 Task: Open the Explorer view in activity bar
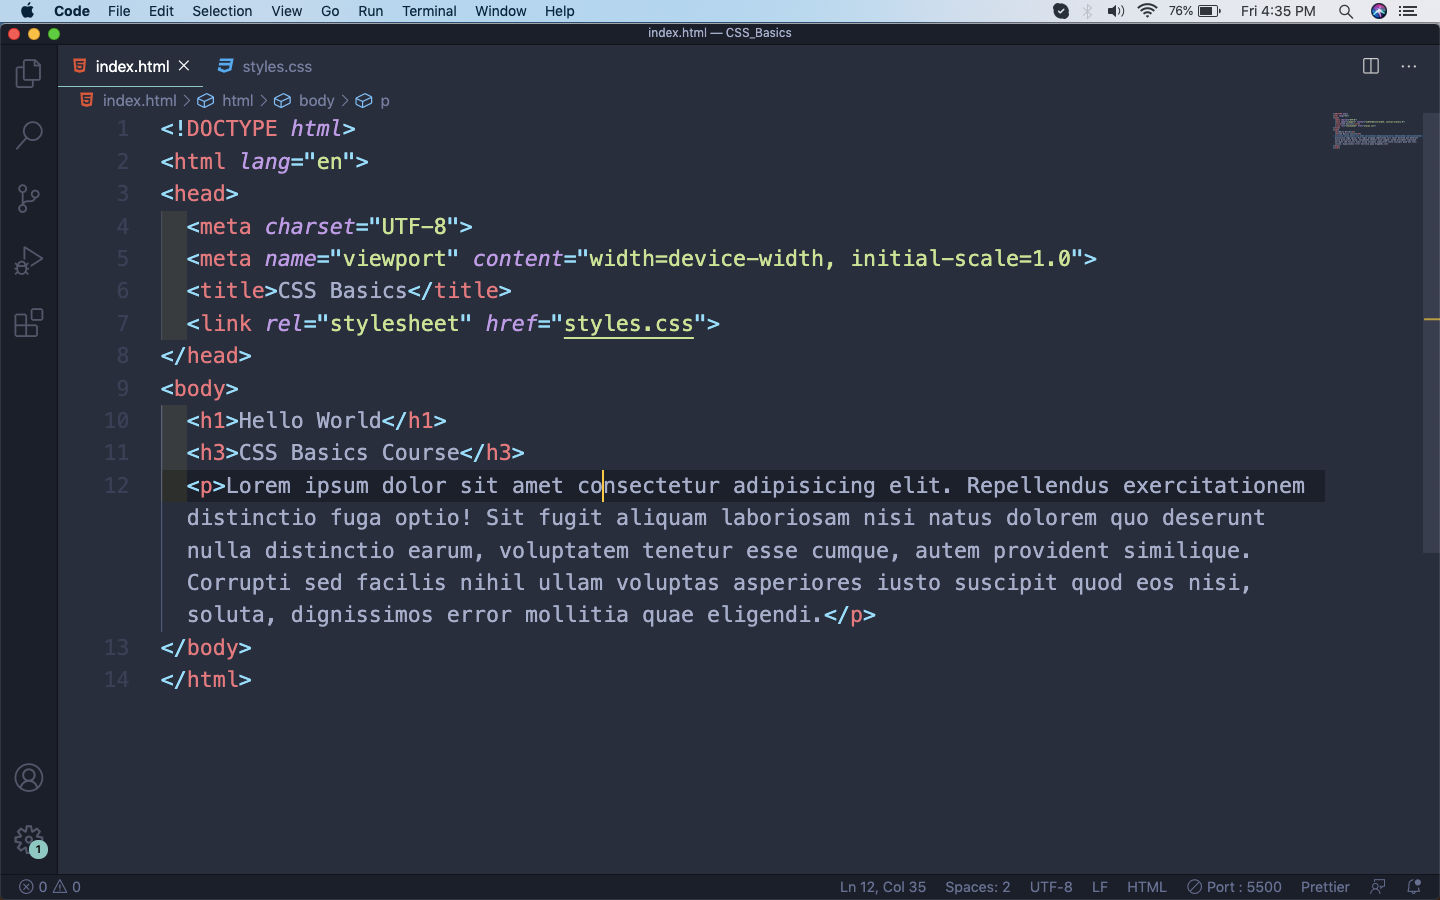(29, 73)
